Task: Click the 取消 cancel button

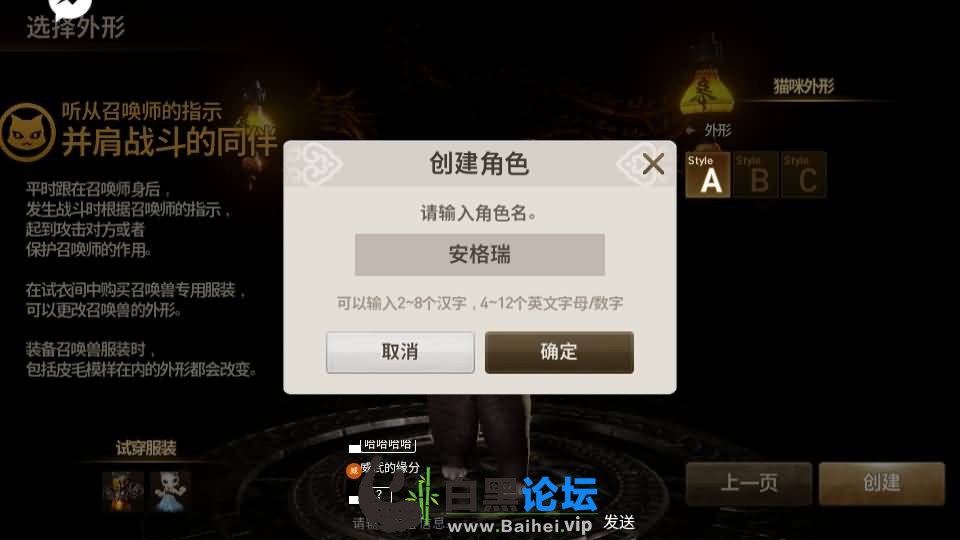Action: 400,352
